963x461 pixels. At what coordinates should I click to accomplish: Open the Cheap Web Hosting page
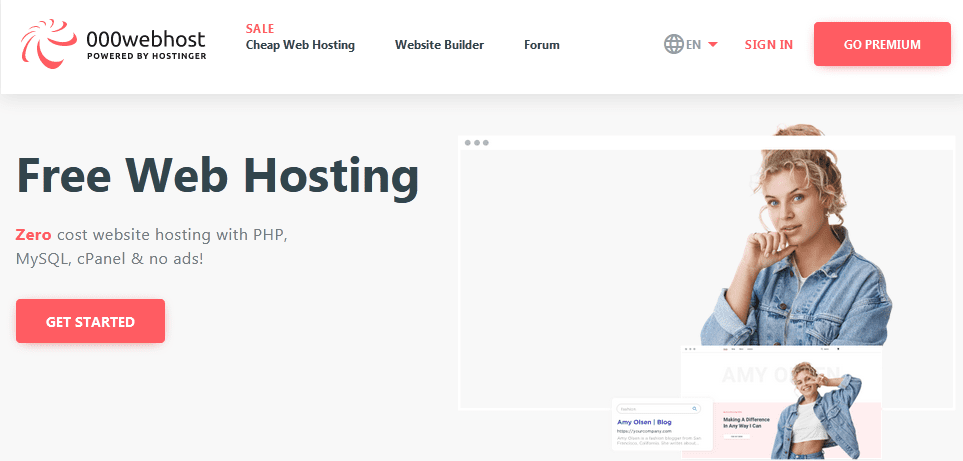click(x=300, y=45)
